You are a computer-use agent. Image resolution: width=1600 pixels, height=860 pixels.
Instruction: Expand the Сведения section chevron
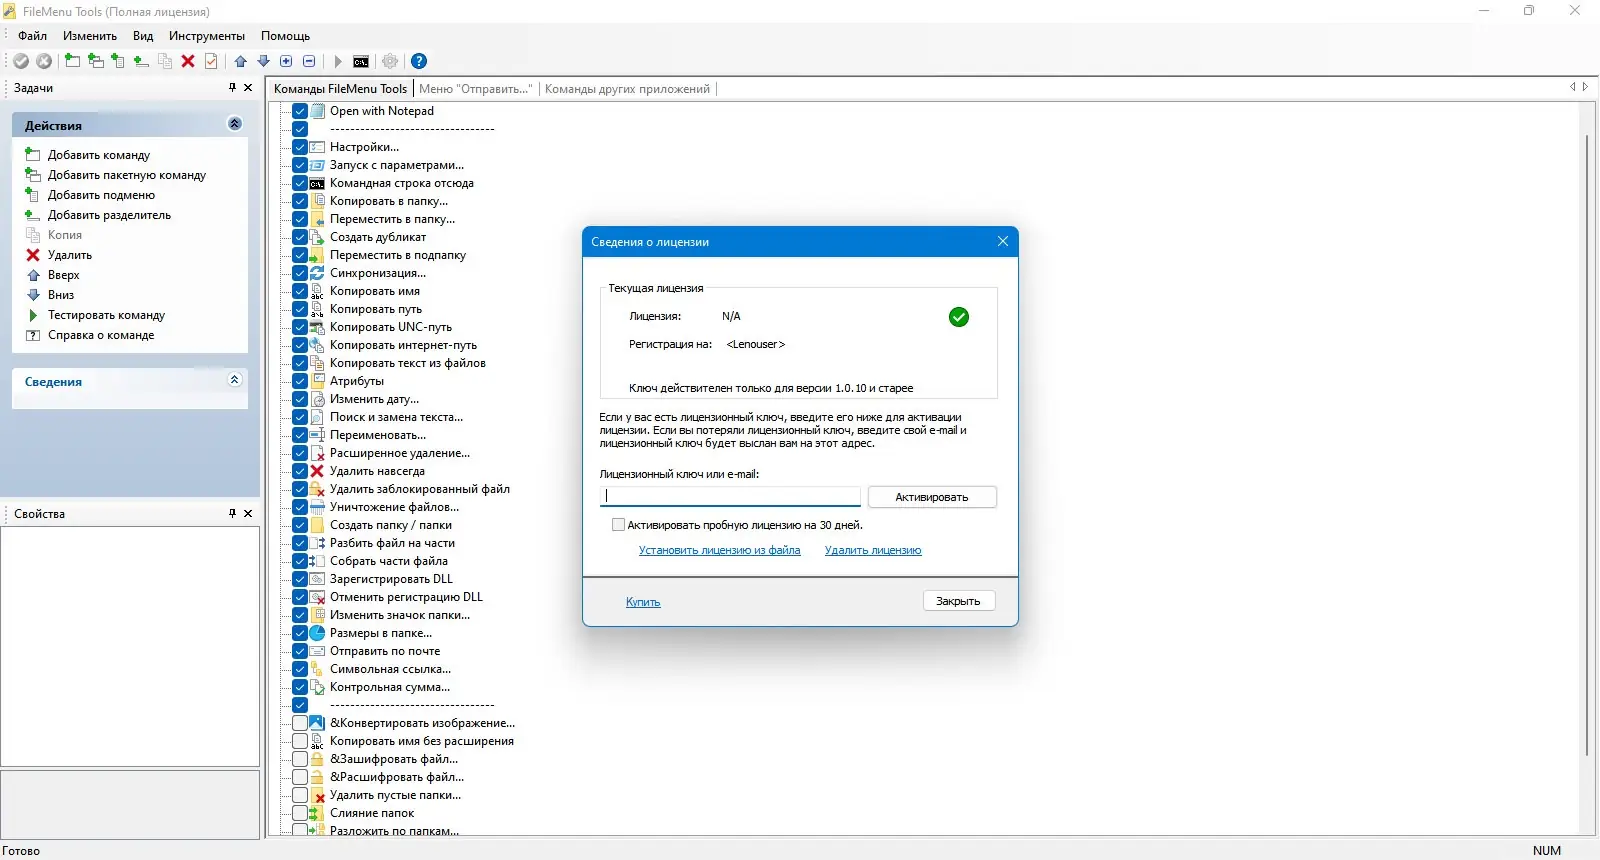point(235,380)
